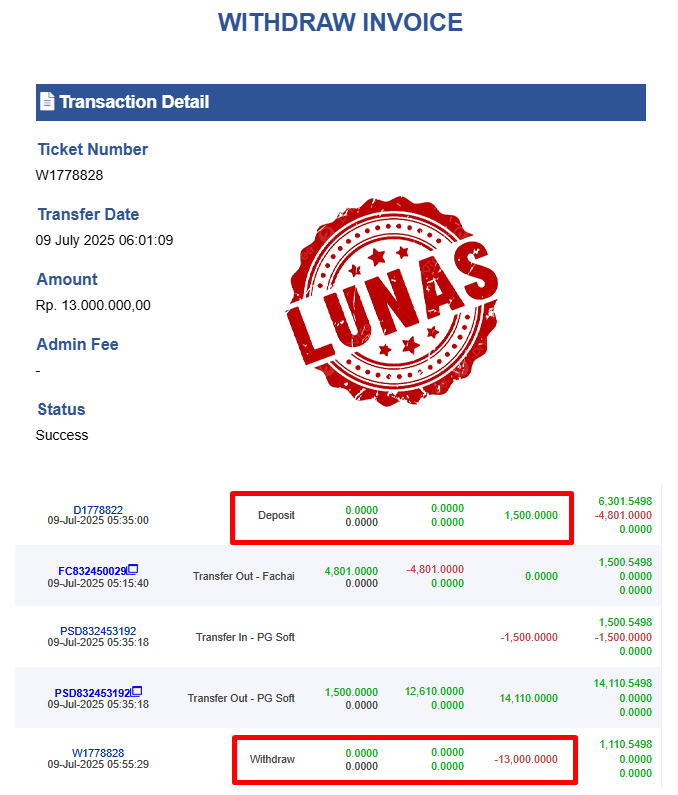Open deposit ticket link D1778822
The height and width of the screenshot is (795, 678).
[x=98, y=510]
